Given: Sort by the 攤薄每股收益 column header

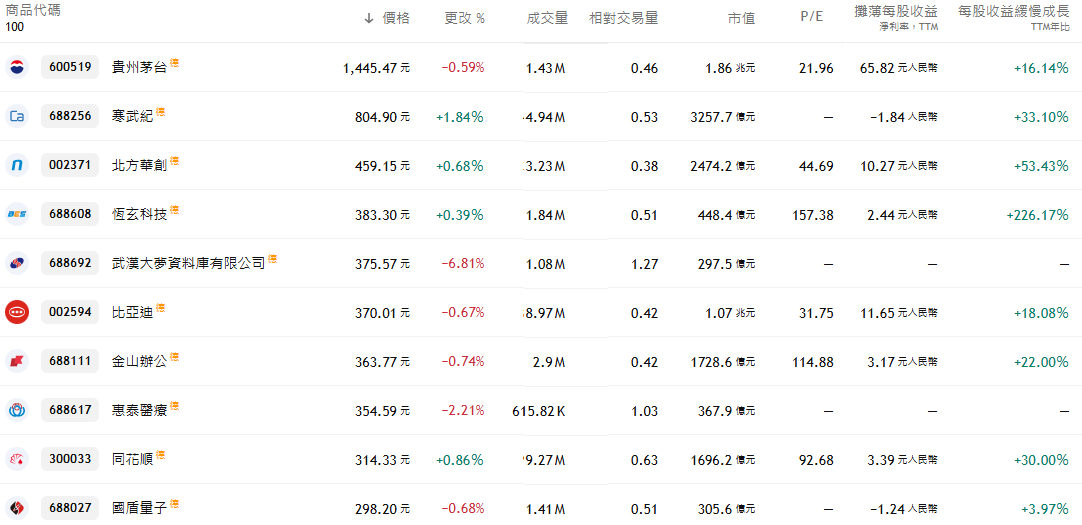Looking at the screenshot, I should click(x=896, y=12).
